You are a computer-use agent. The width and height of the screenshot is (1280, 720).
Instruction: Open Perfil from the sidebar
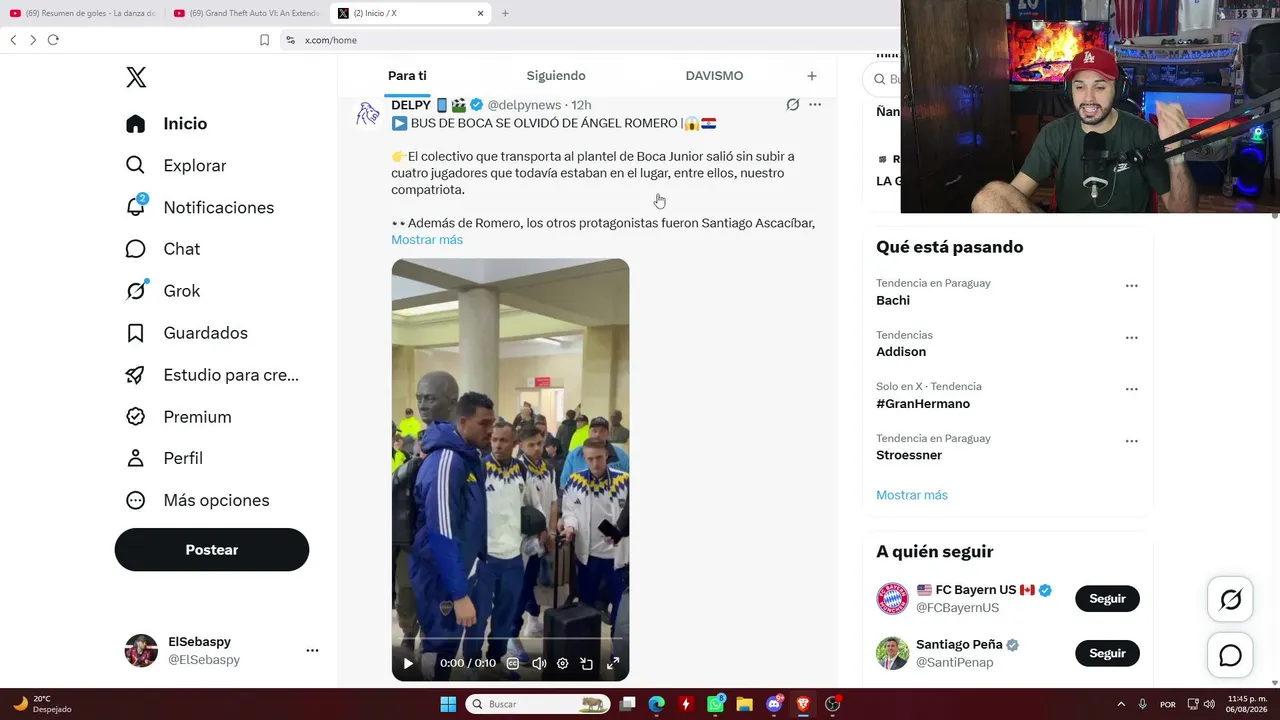(164, 458)
